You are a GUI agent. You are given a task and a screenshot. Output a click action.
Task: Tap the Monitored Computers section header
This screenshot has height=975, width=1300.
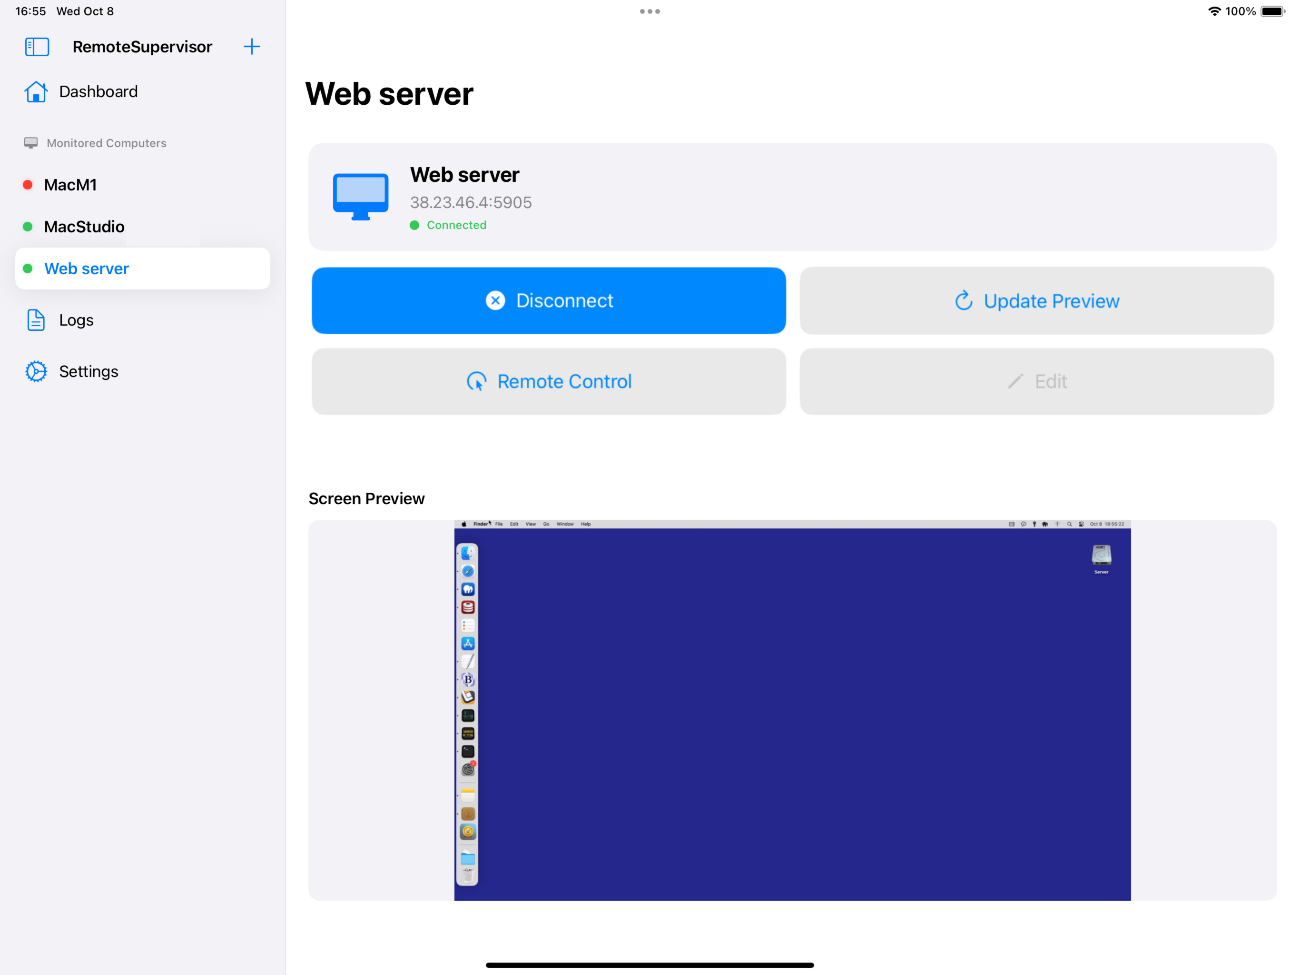click(106, 143)
